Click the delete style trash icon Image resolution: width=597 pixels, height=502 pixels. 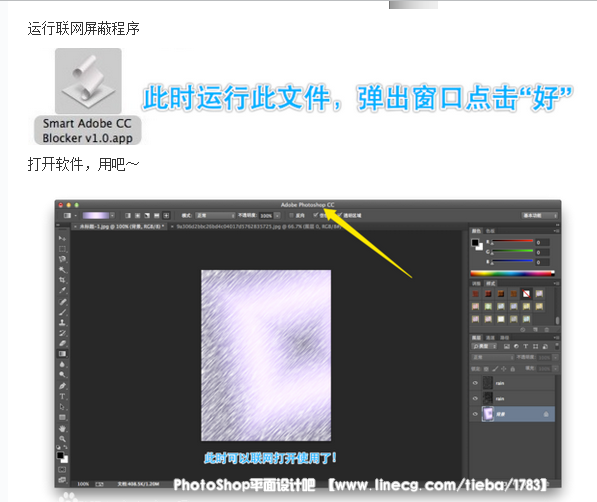coord(547,329)
